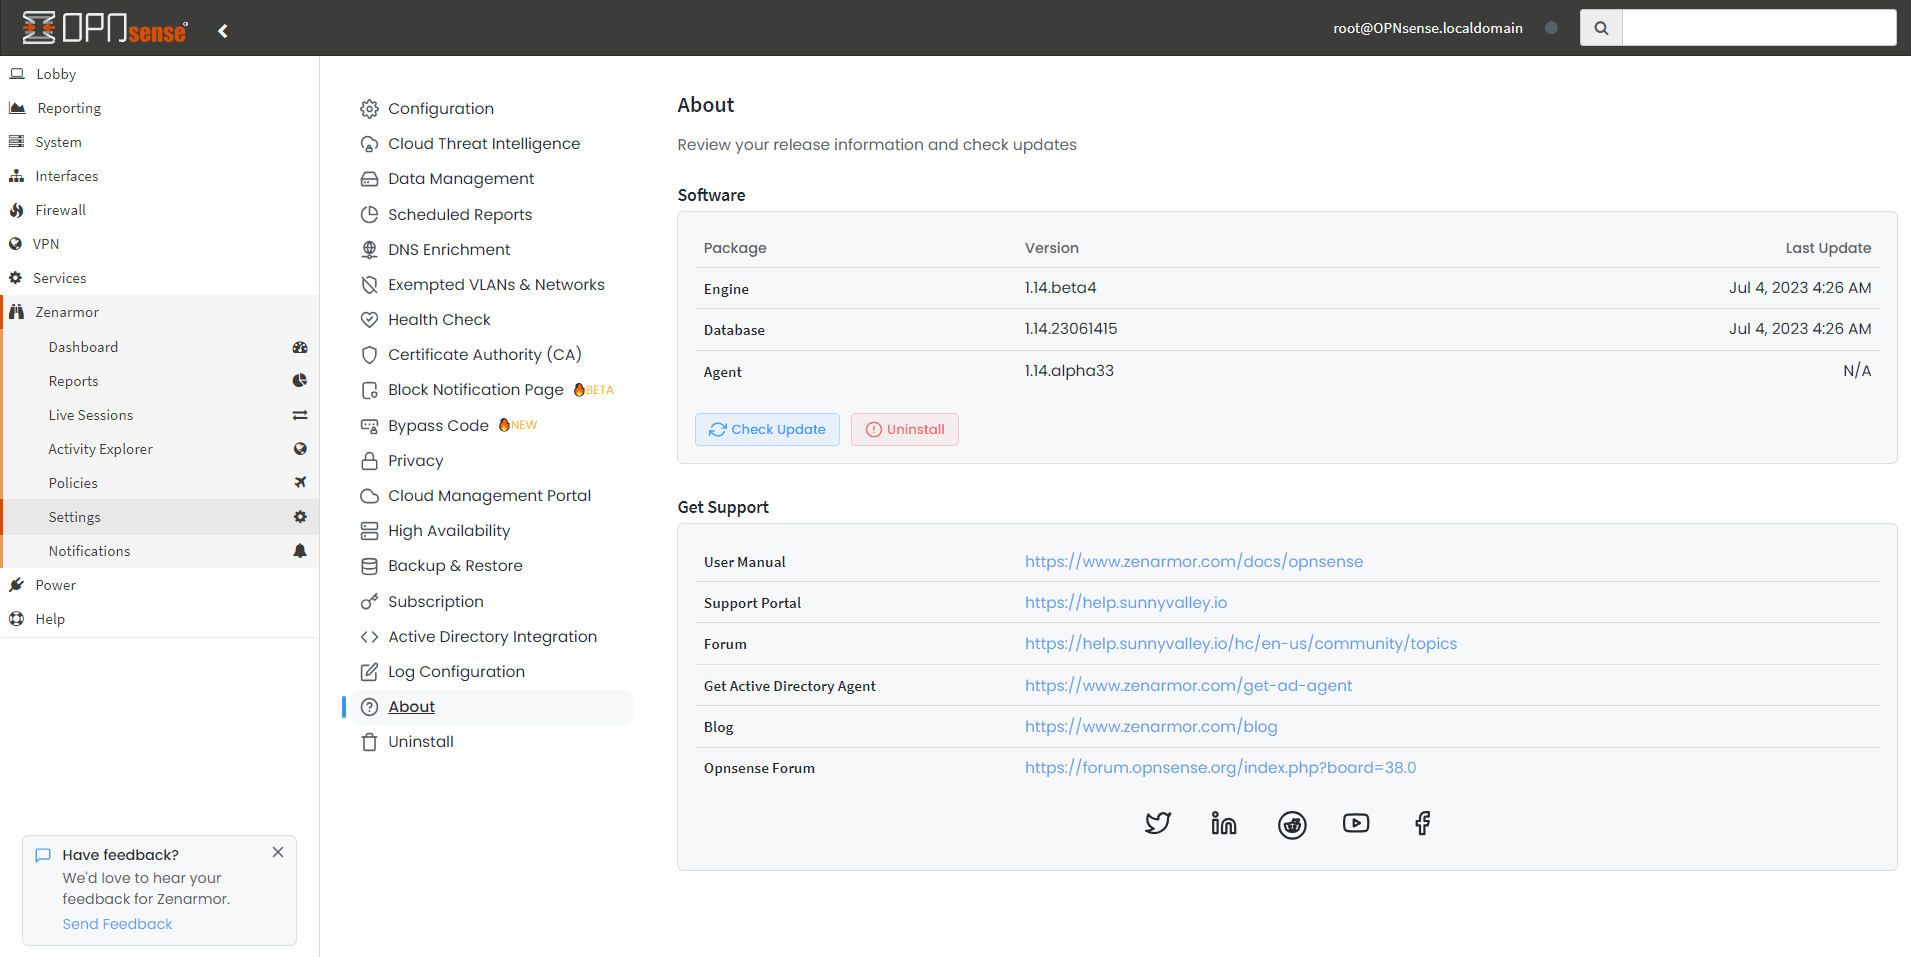Image resolution: width=1911 pixels, height=957 pixels.
Task: Click the Certificate Authority shield icon
Action: pos(369,355)
